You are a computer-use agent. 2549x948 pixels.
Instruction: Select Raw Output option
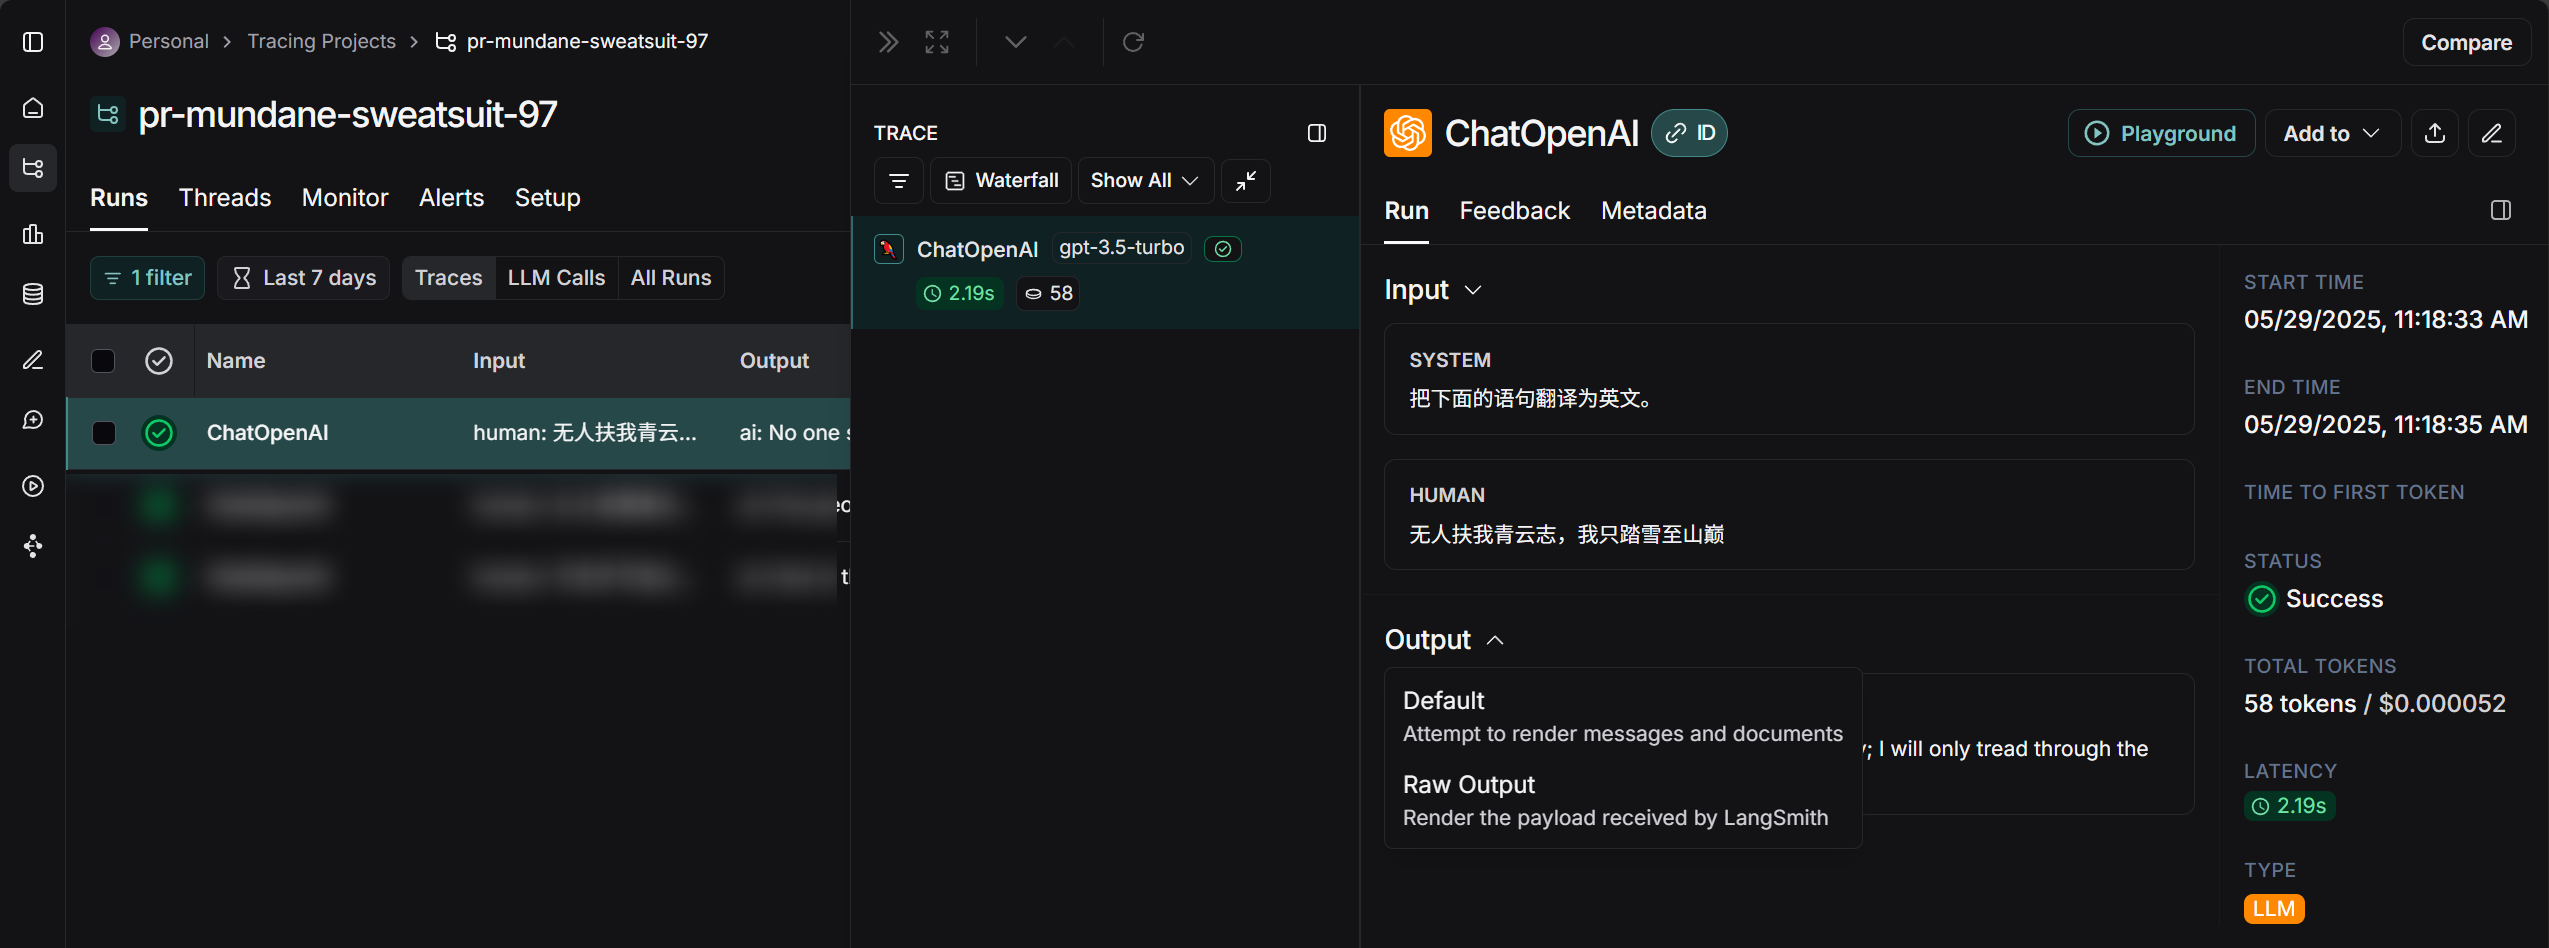coord(1622,800)
